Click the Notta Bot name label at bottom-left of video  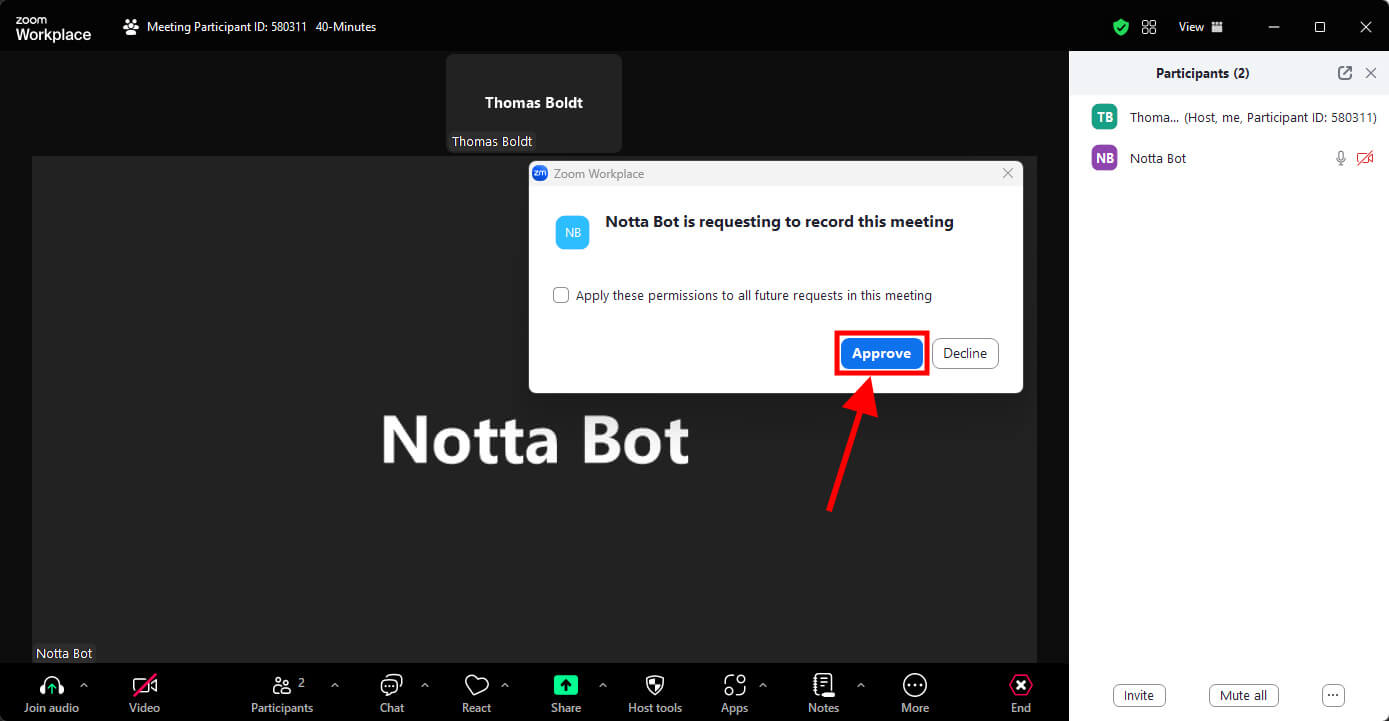[x=64, y=653]
